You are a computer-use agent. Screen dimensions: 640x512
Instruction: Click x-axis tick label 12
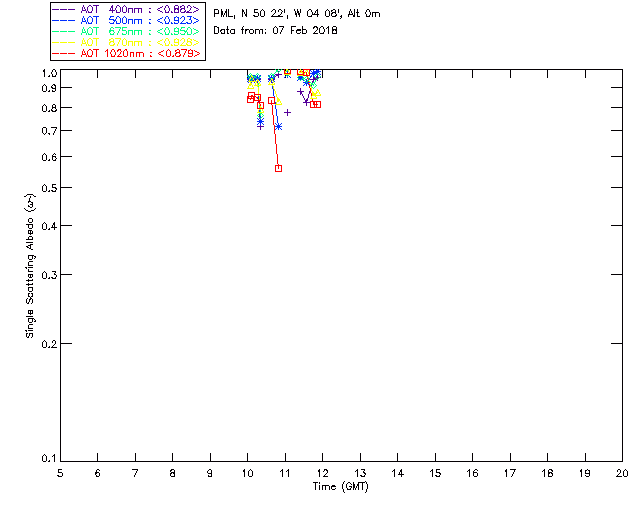(x=322, y=473)
